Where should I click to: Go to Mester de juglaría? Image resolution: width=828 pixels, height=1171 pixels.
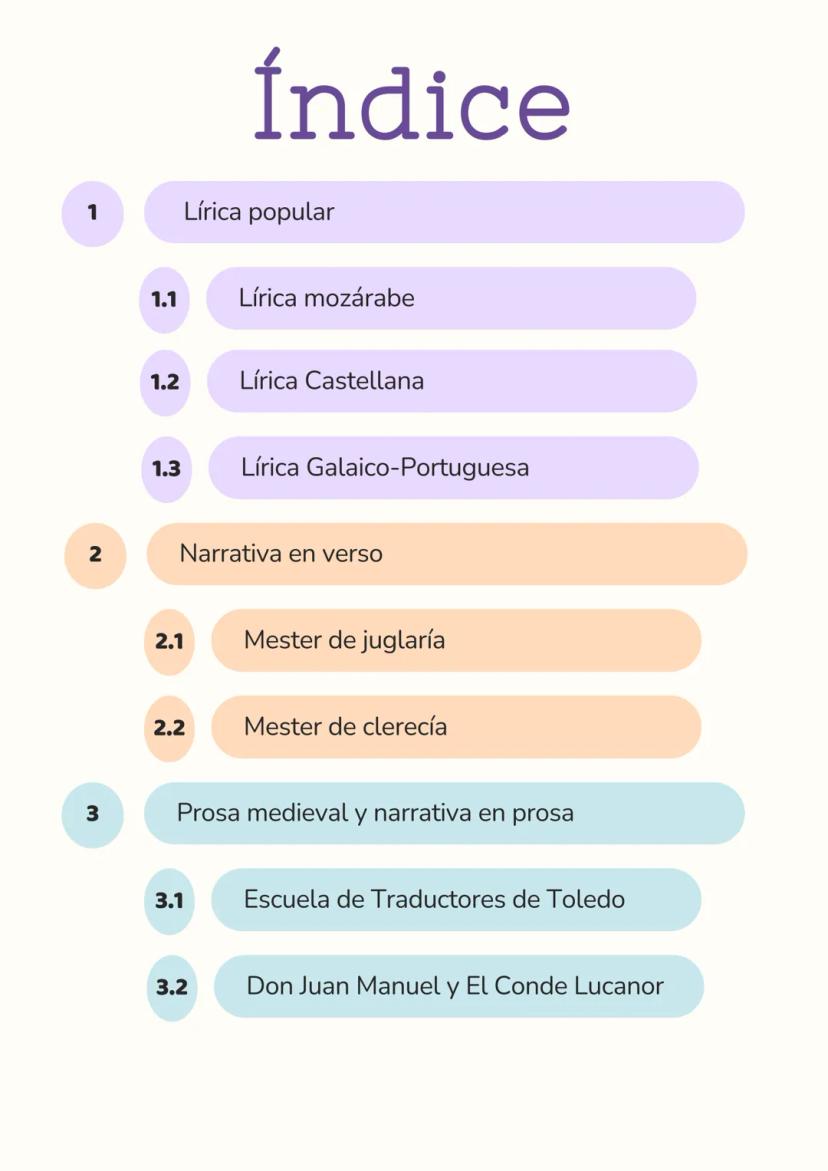456,640
